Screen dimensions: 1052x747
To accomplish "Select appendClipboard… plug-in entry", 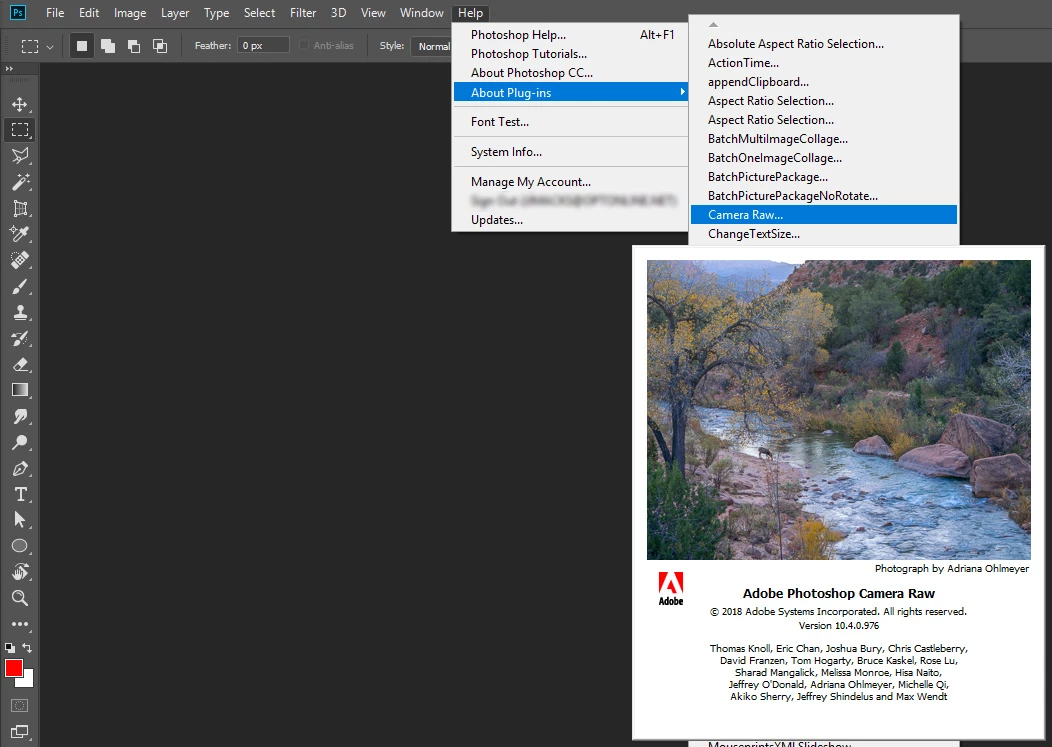I will click(x=823, y=82).
